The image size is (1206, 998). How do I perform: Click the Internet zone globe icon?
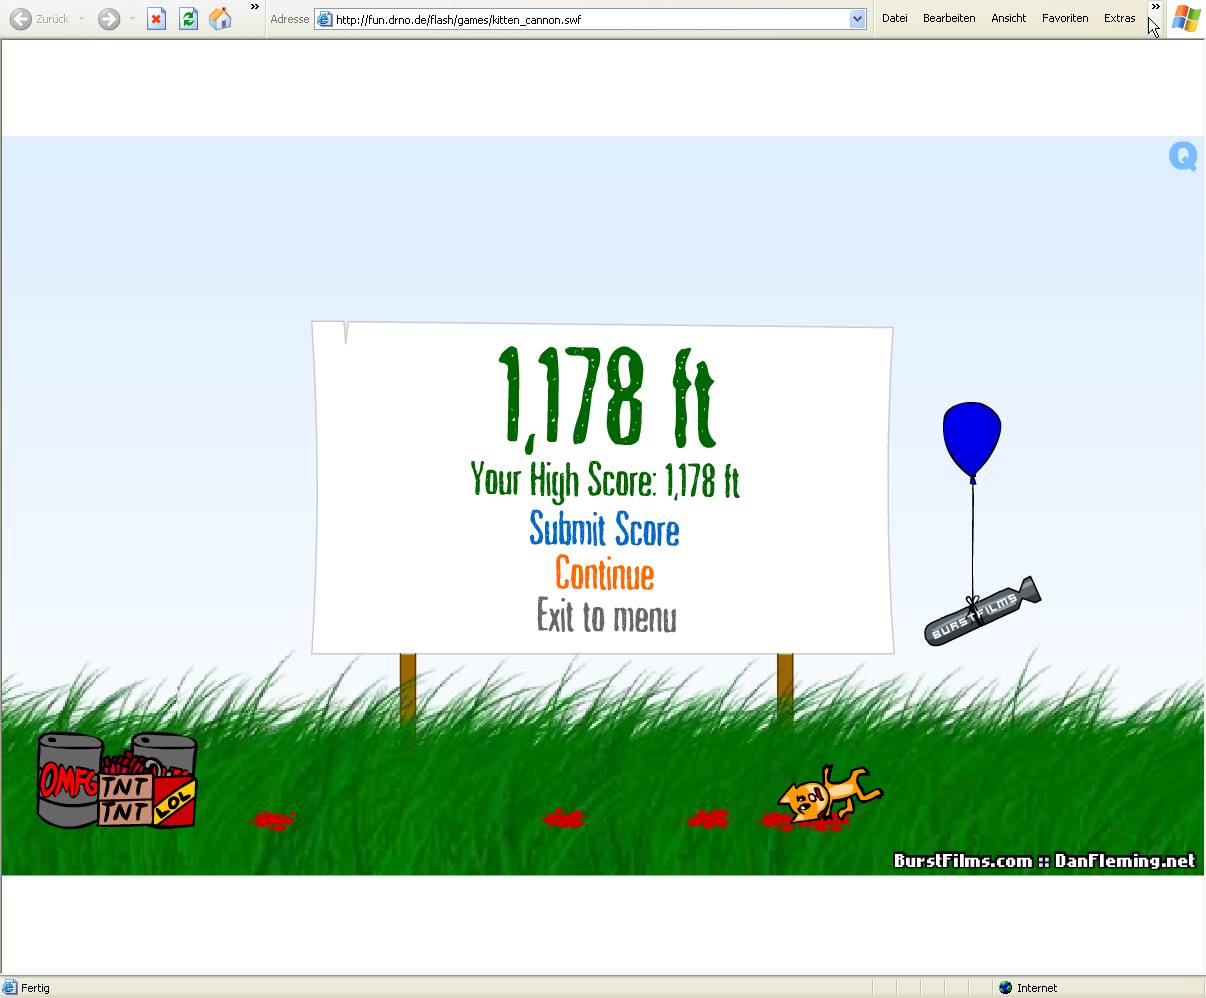(1005, 987)
